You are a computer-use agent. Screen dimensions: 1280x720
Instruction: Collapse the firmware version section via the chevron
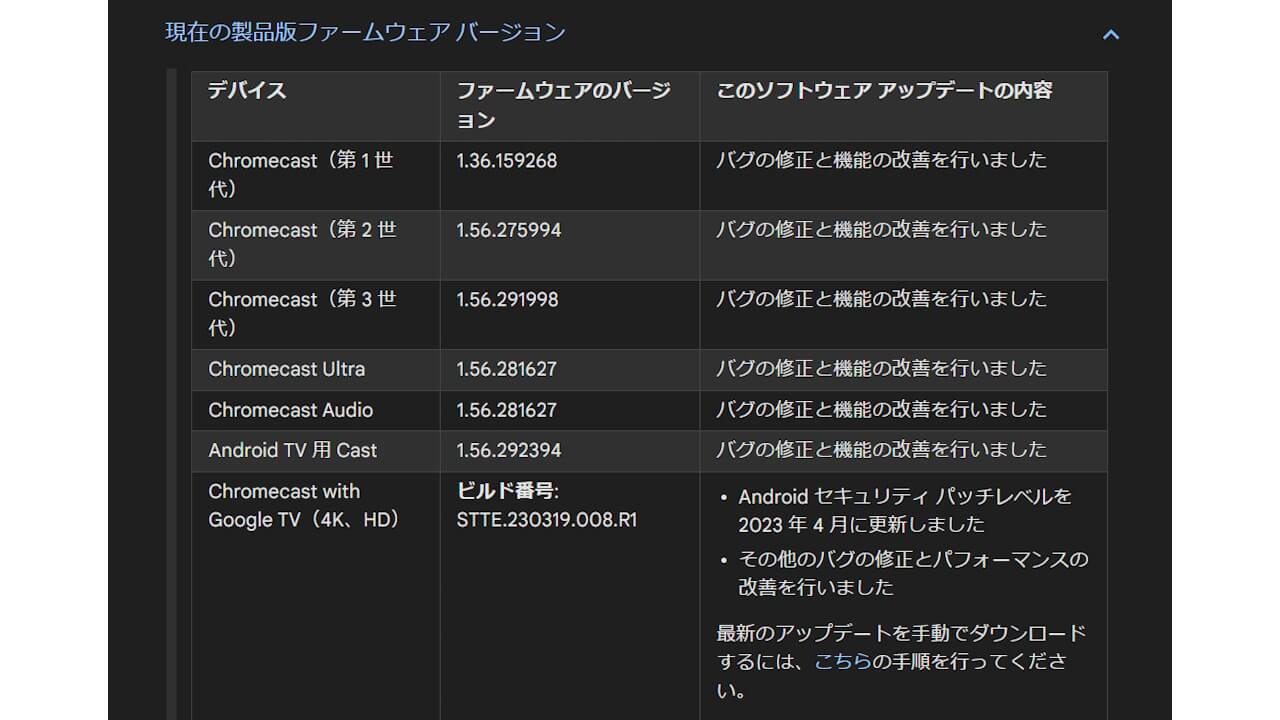click(x=1110, y=33)
